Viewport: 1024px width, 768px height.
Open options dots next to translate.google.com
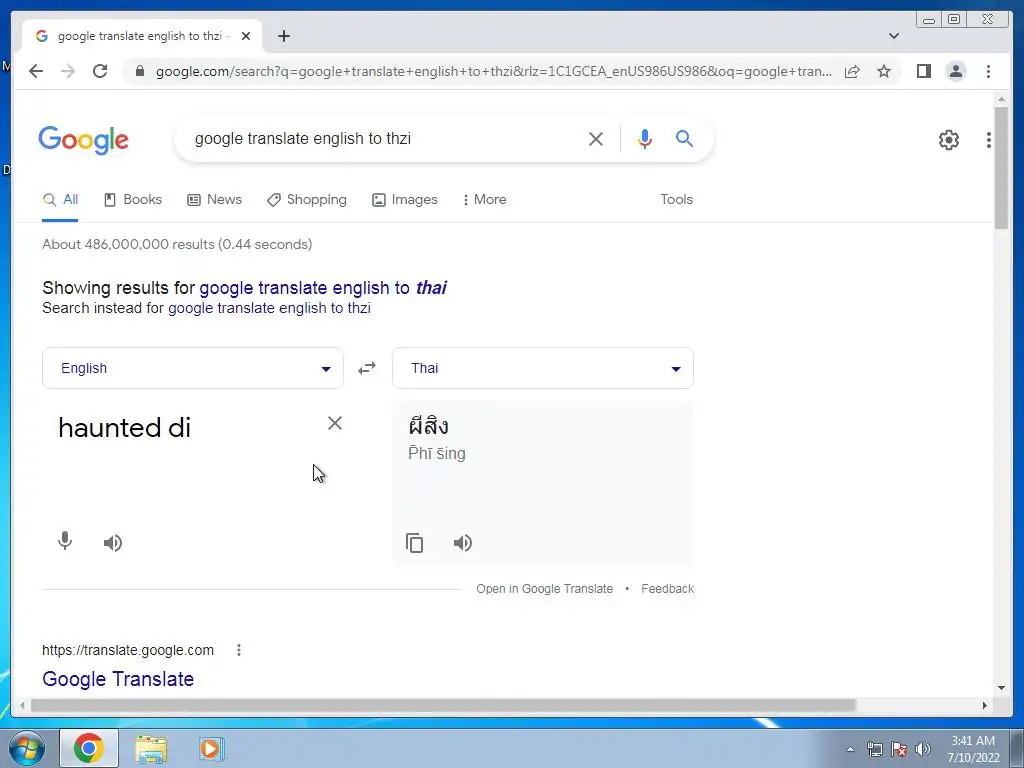(239, 650)
